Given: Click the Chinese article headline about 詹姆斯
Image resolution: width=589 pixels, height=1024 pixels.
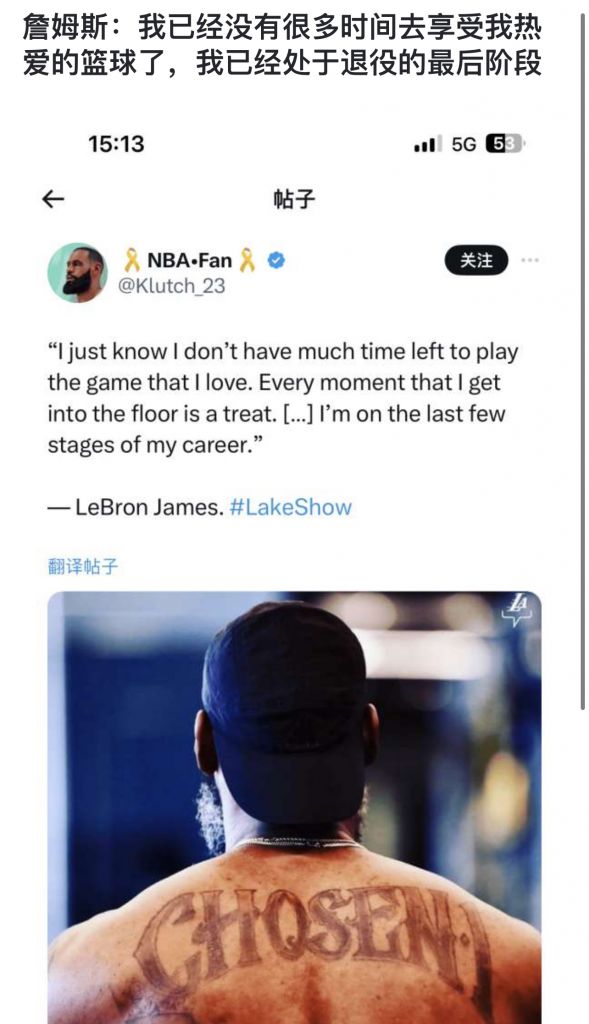Looking at the screenshot, I should 282,46.
